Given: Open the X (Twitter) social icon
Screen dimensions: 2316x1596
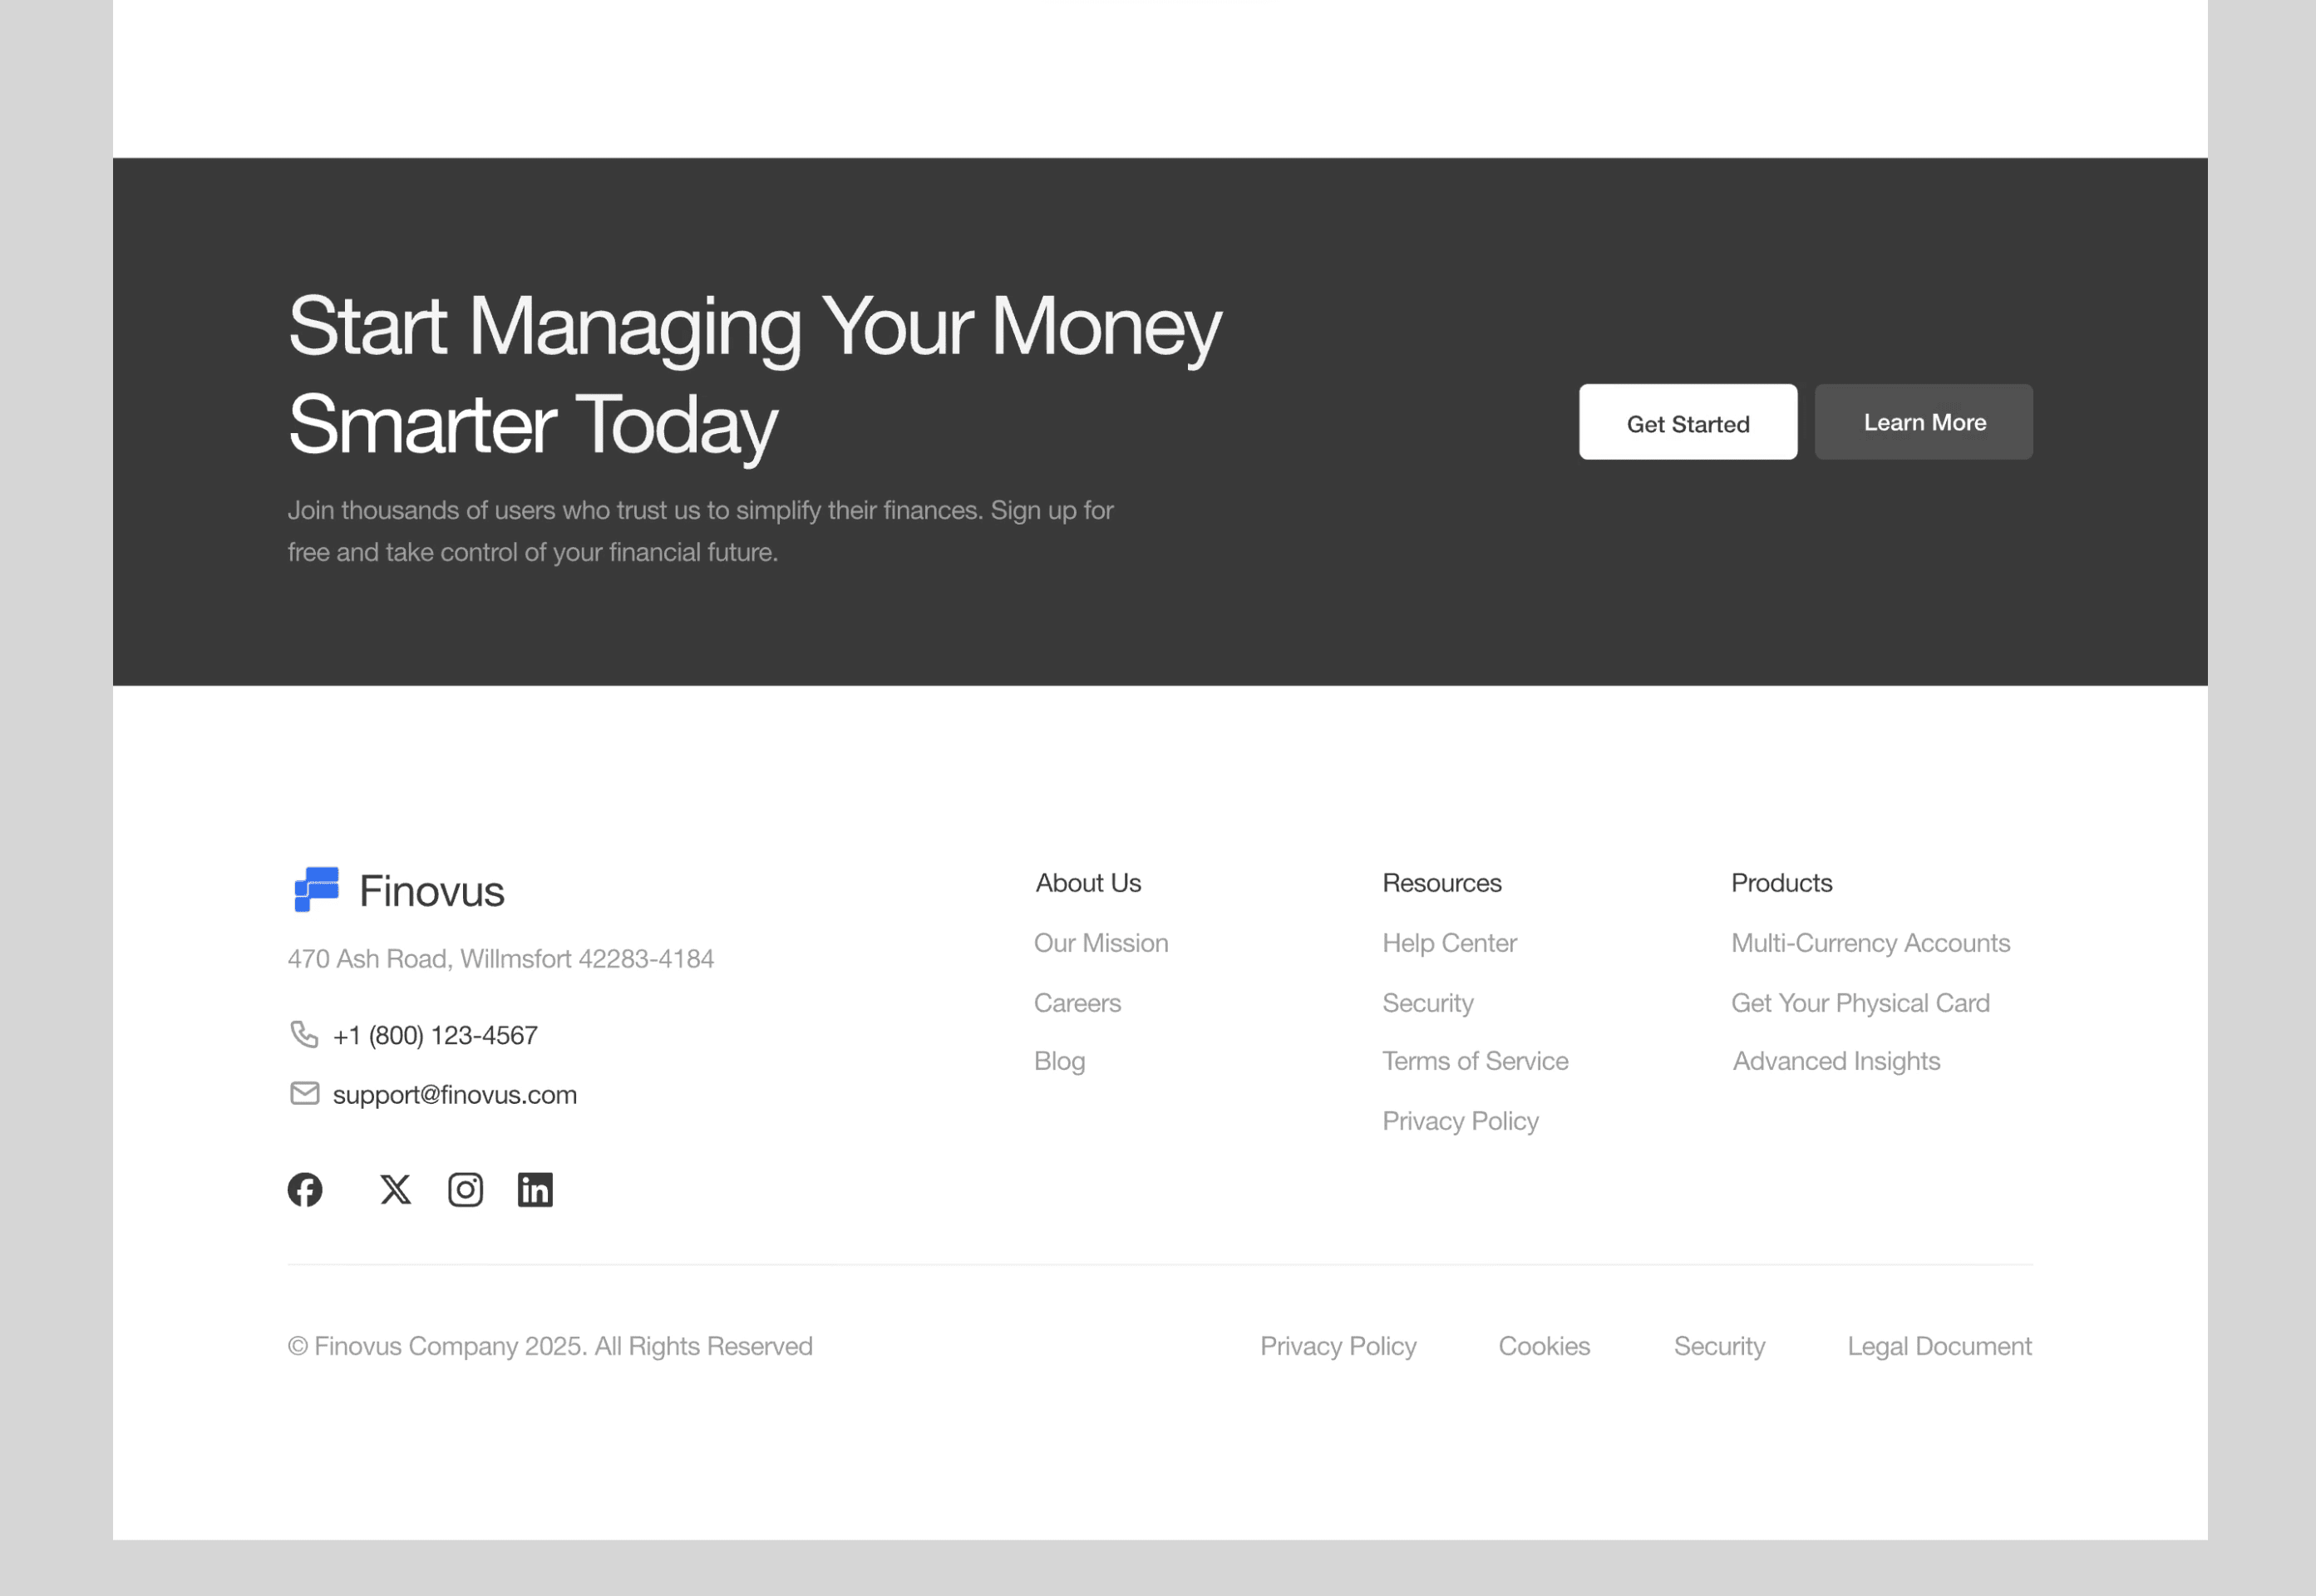Looking at the screenshot, I should (x=395, y=1189).
